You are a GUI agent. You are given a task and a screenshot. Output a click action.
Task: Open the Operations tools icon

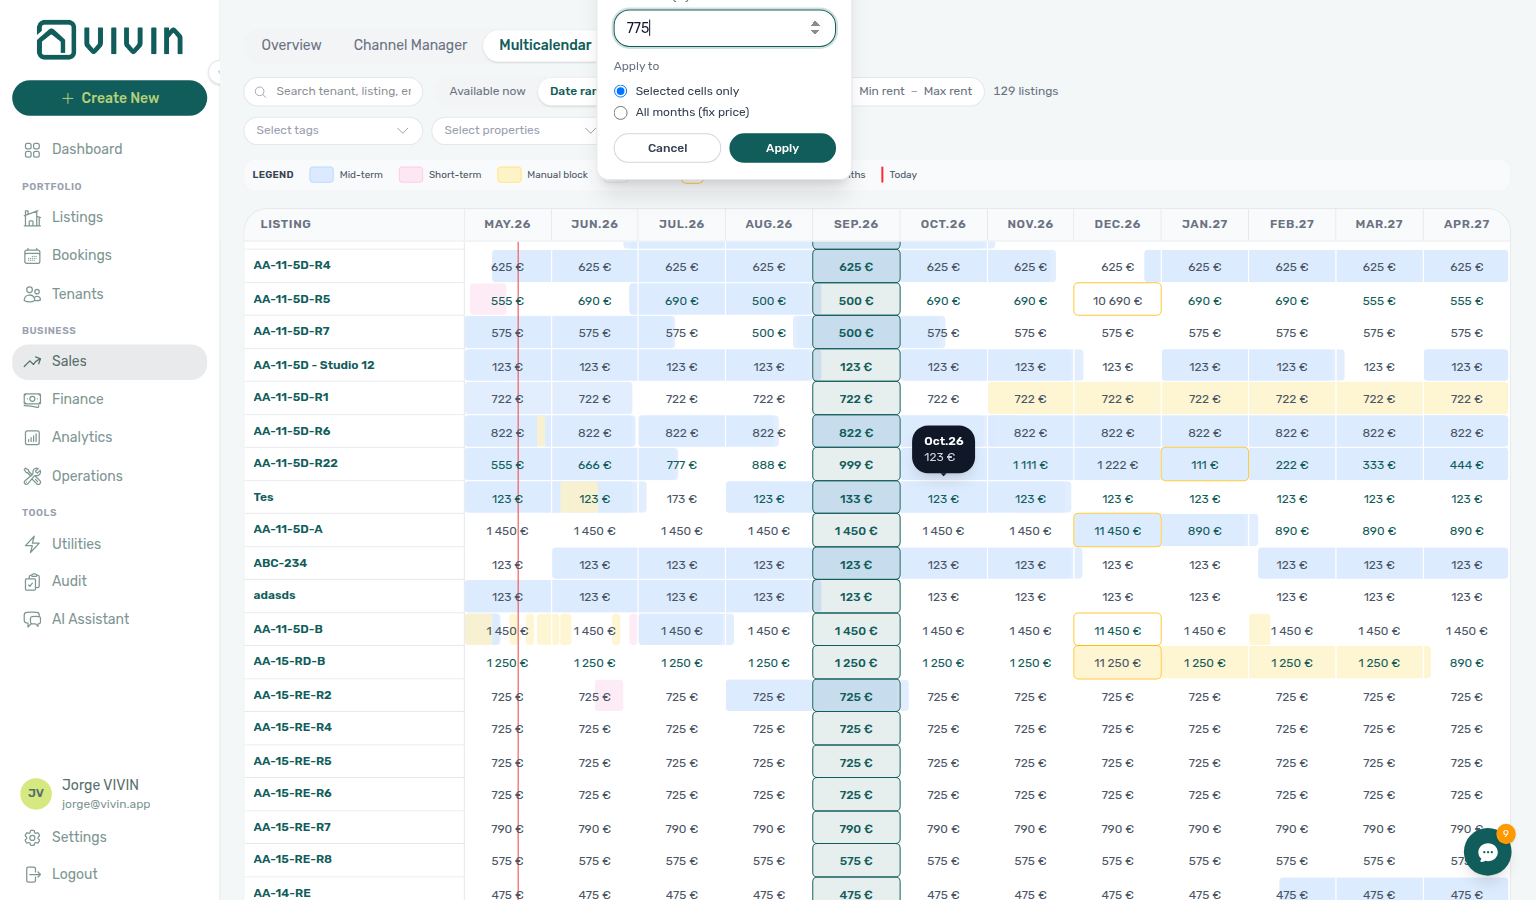[32, 476]
